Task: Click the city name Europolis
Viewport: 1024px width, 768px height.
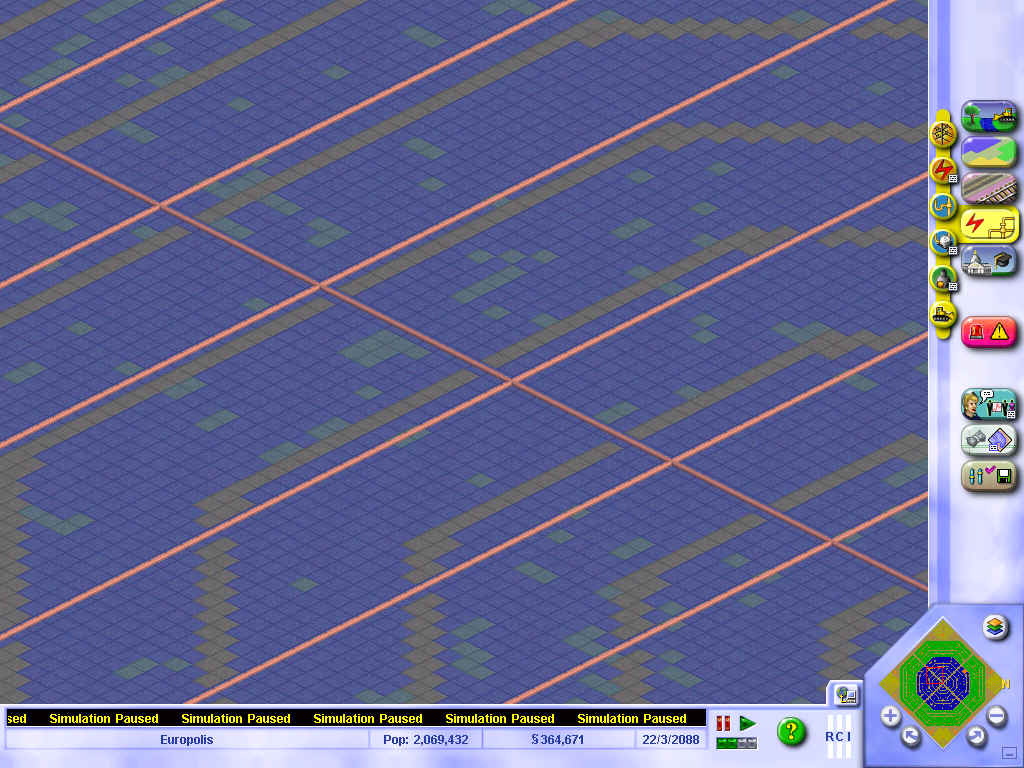Action: tap(187, 739)
